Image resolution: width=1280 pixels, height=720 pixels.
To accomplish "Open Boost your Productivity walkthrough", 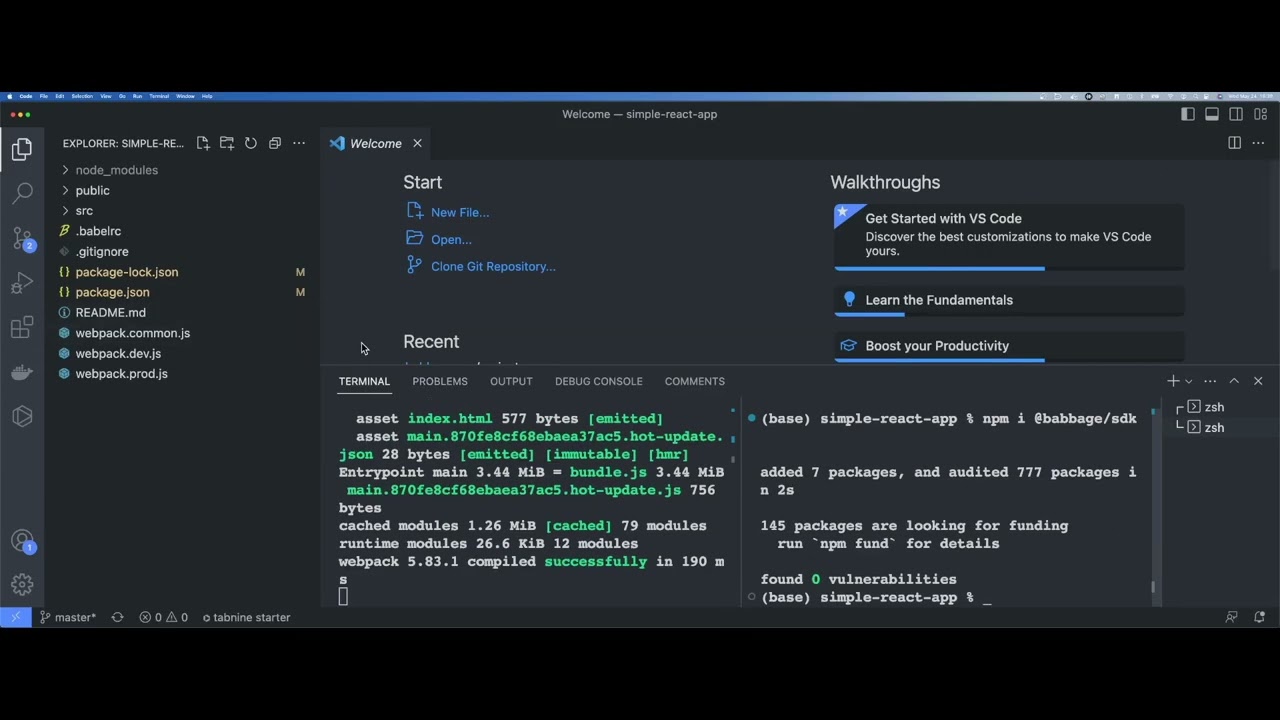I will click(1009, 346).
